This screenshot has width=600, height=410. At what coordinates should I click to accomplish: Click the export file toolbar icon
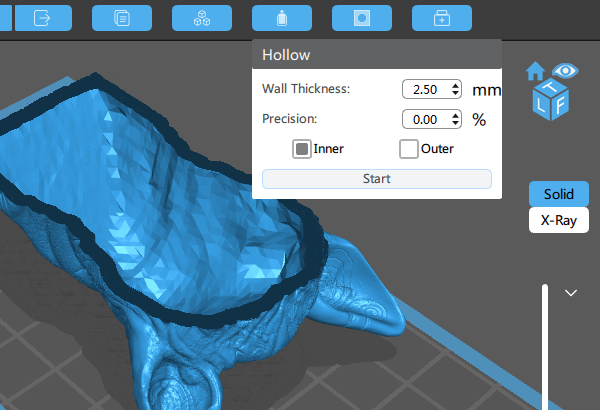coord(43,18)
